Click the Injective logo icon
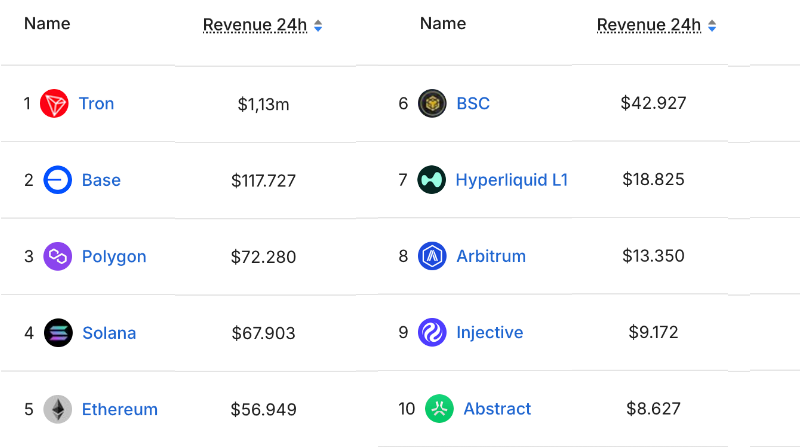800x447 pixels. coord(432,332)
